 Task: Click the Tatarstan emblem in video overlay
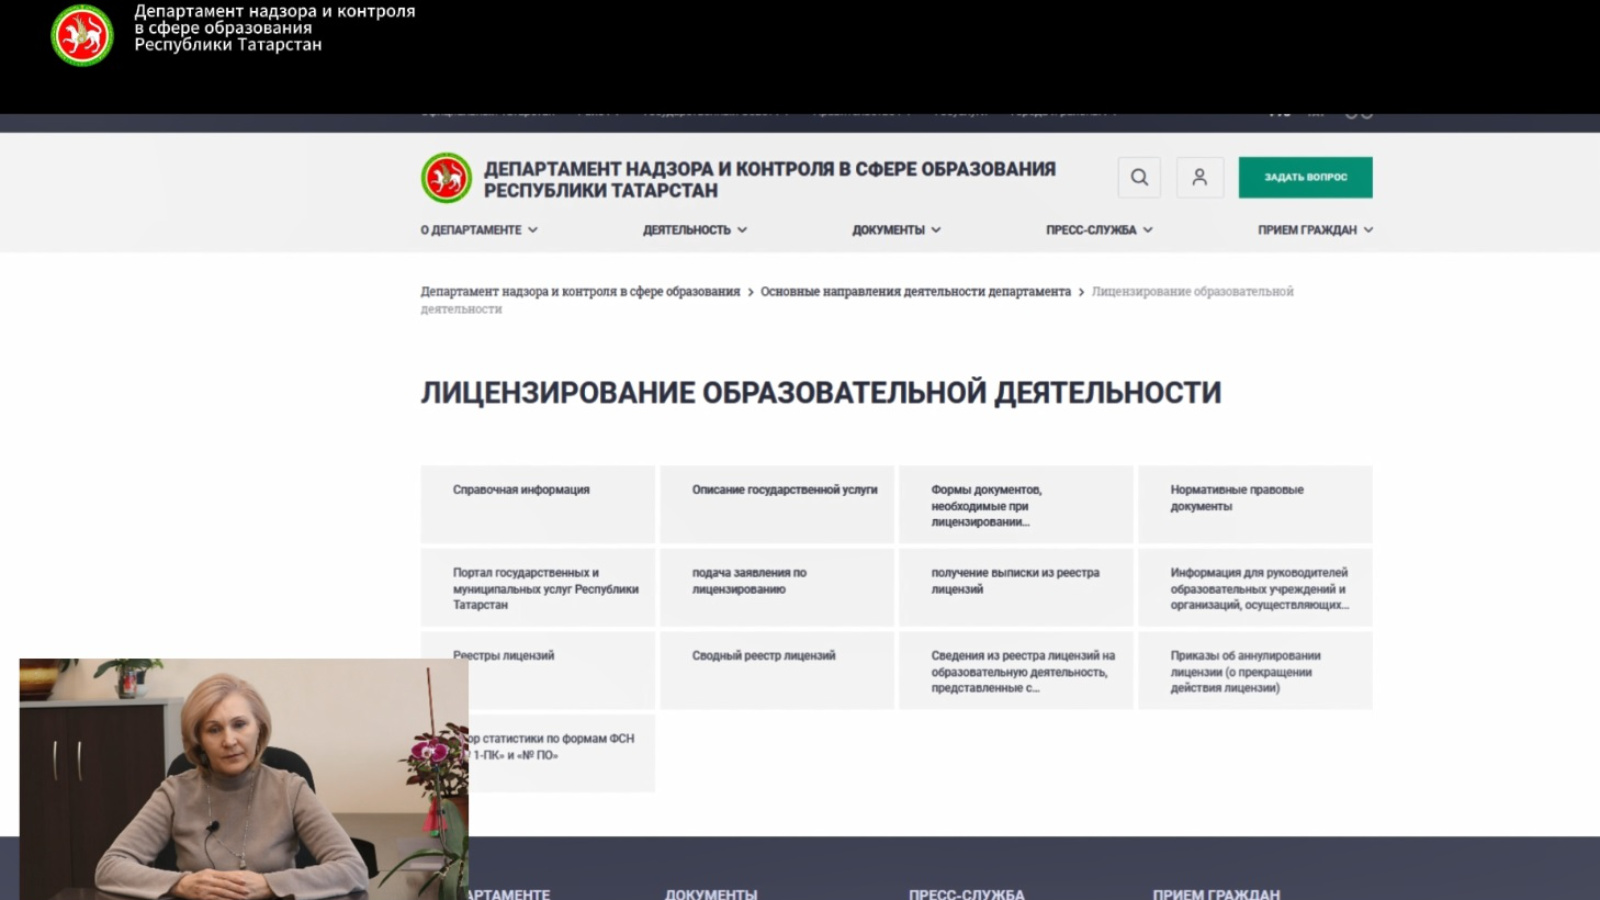coord(82,36)
